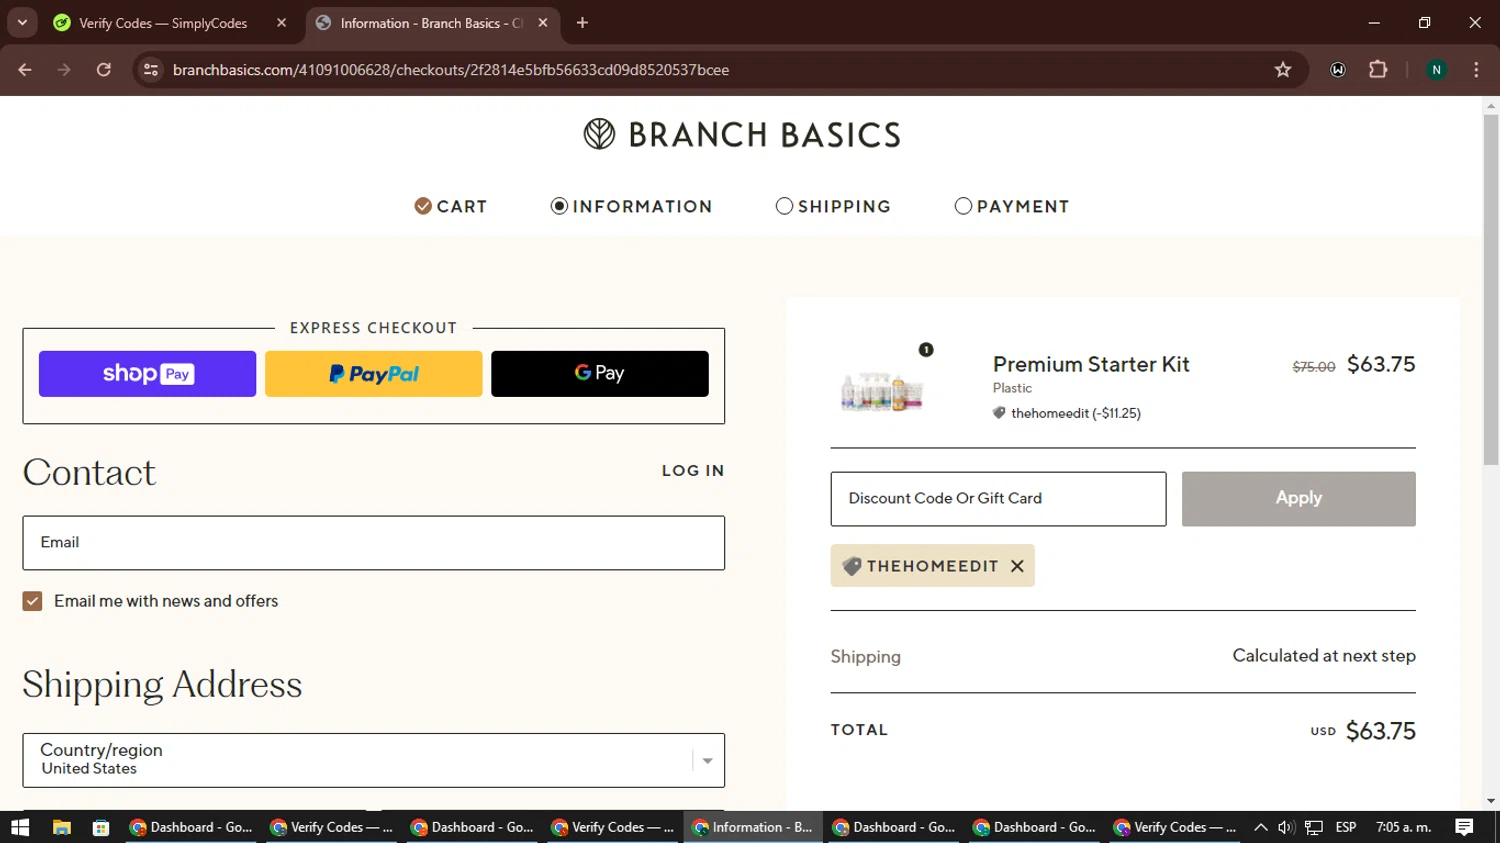Close the Information Branch Basics tab
This screenshot has height=843, width=1500.
click(x=543, y=23)
